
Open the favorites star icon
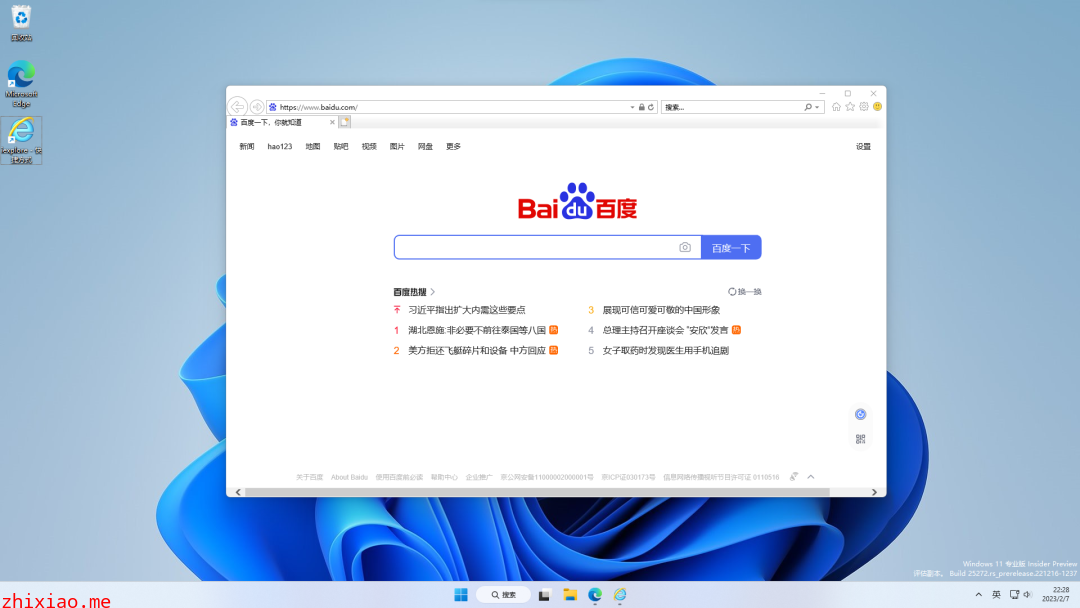[850, 107]
